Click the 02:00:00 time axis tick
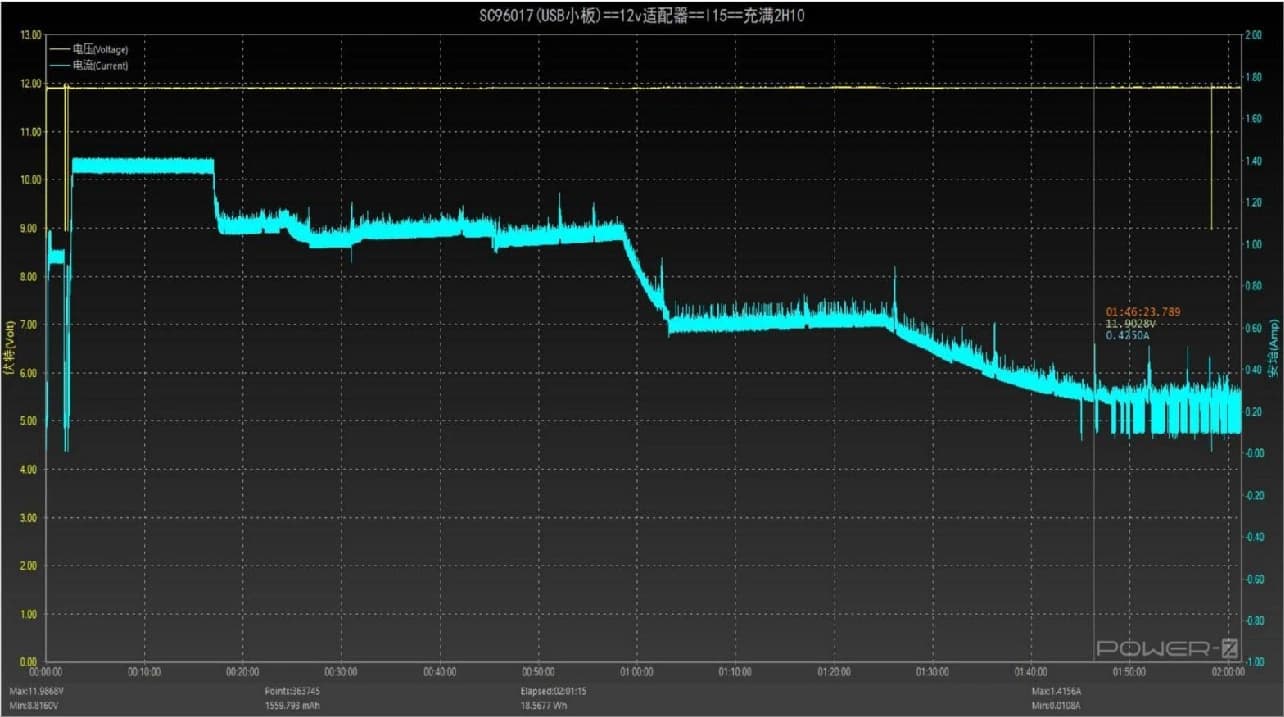The height and width of the screenshot is (717, 1284). tap(1228, 672)
